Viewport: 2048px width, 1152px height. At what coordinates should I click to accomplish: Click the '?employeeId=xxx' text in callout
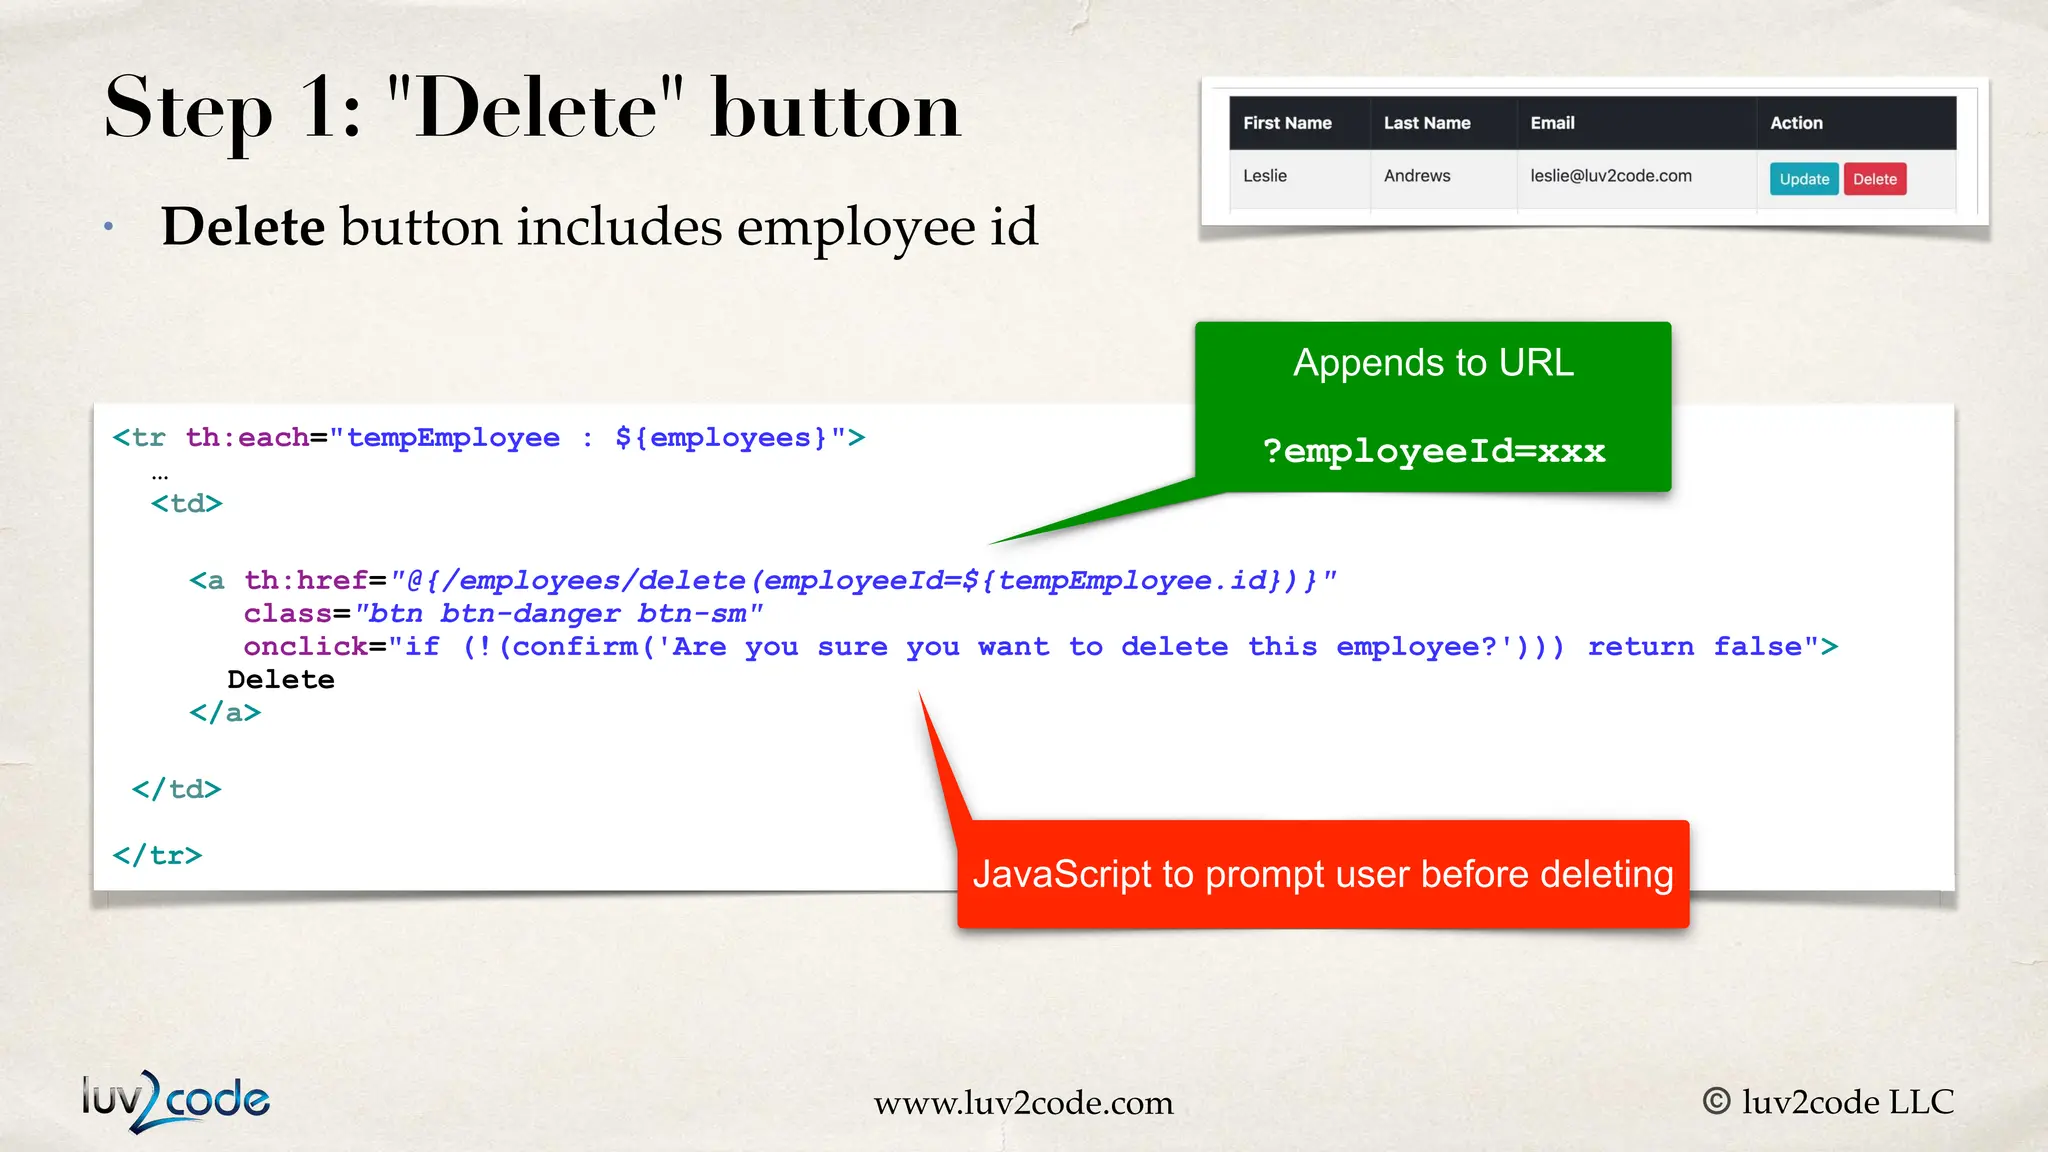coord(1433,451)
